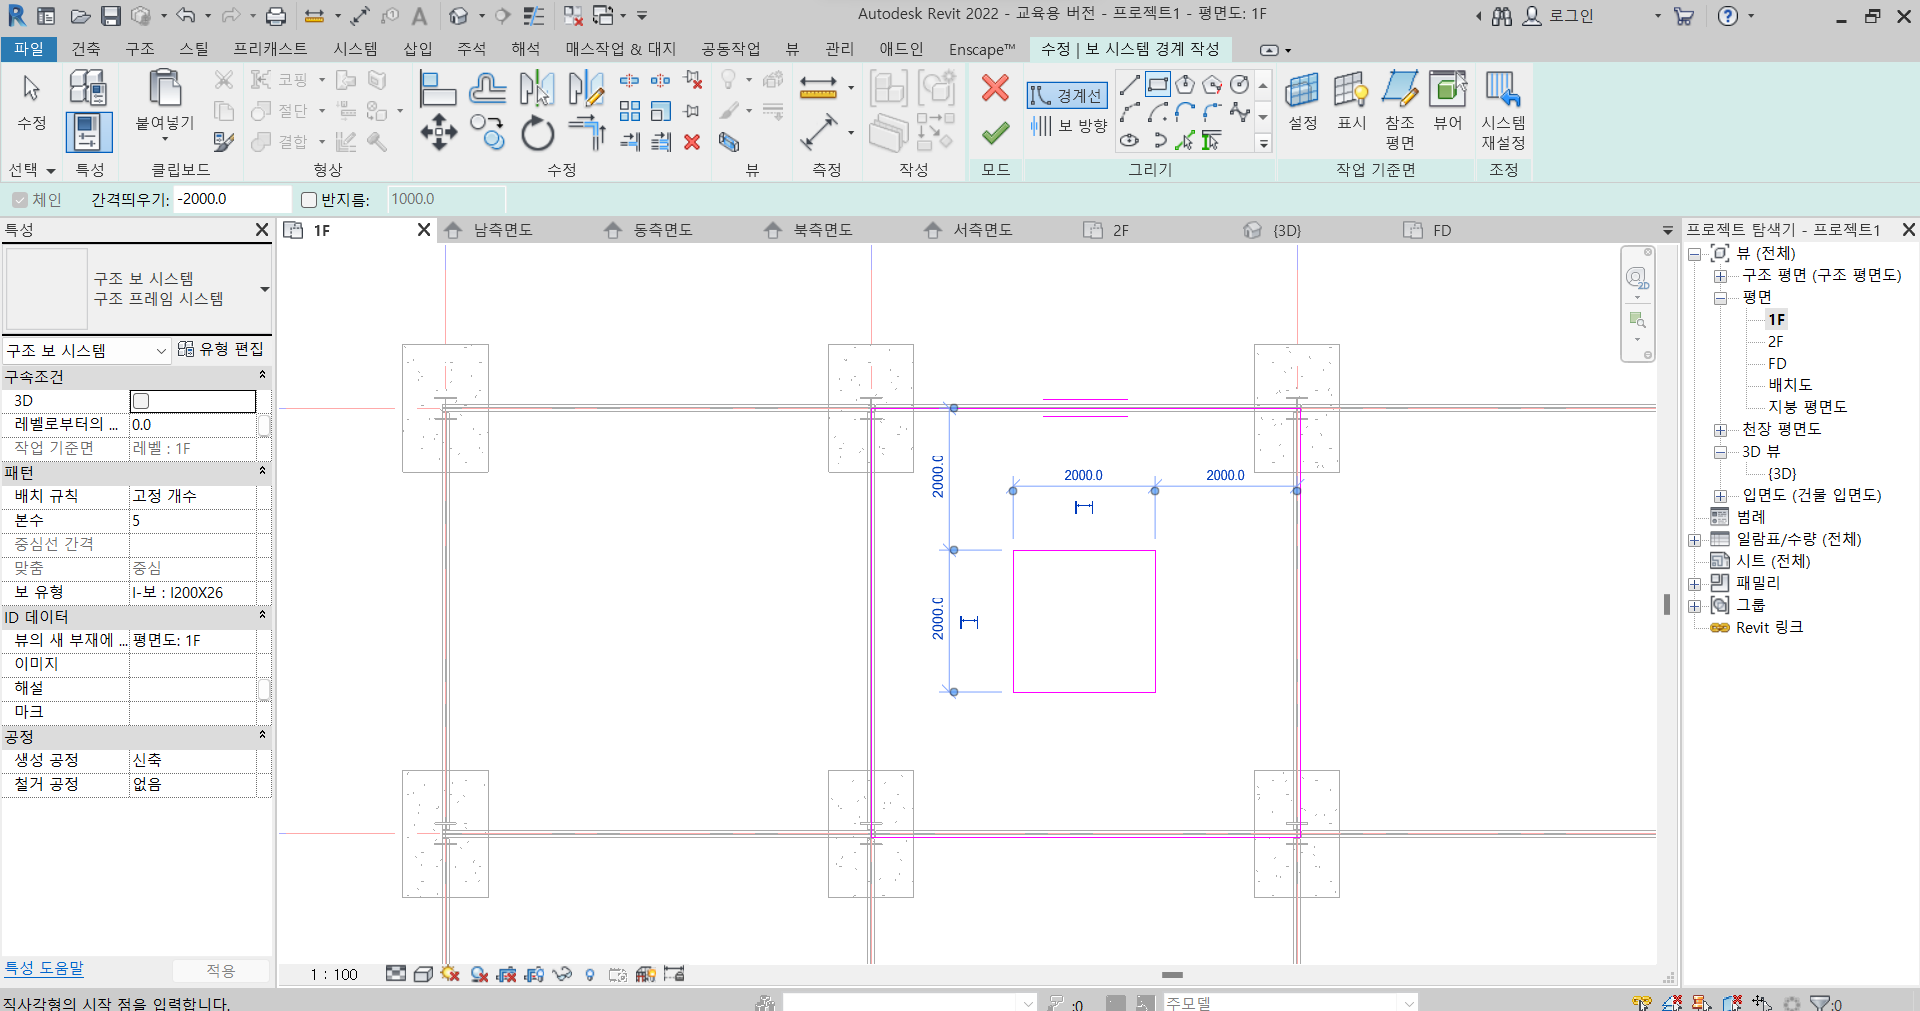Toggle reveal hidden elements lightbulb icon
This screenshot has height=1011, width=1920.
[x=590, y=974]
